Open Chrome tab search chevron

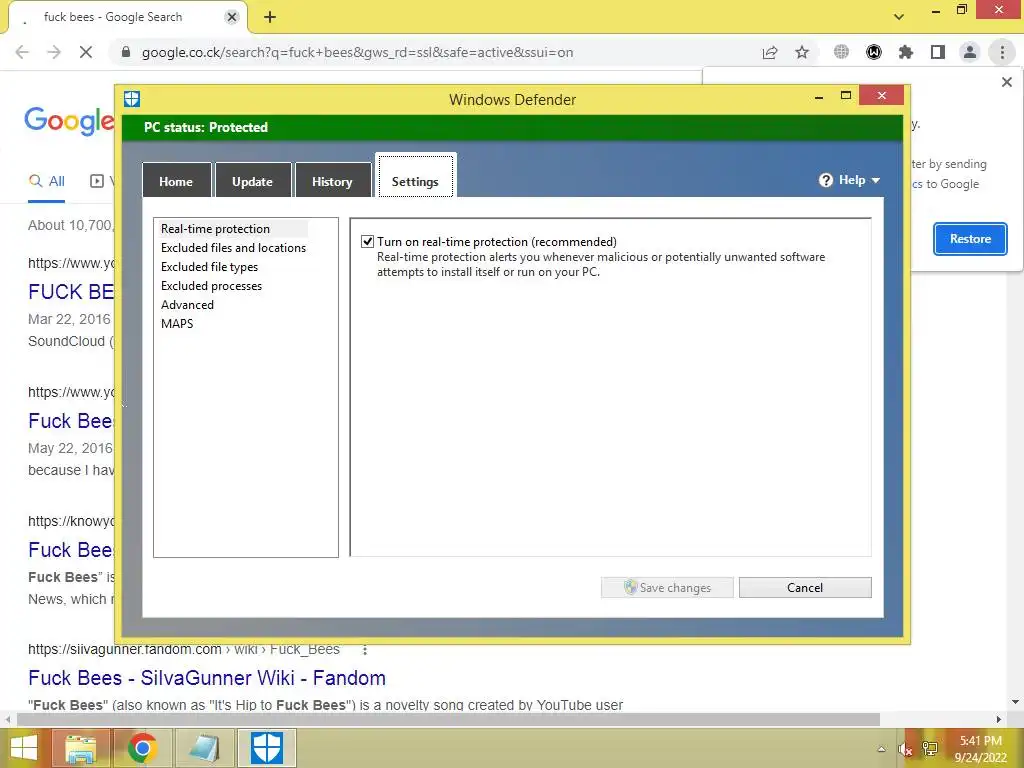[899, 17]
